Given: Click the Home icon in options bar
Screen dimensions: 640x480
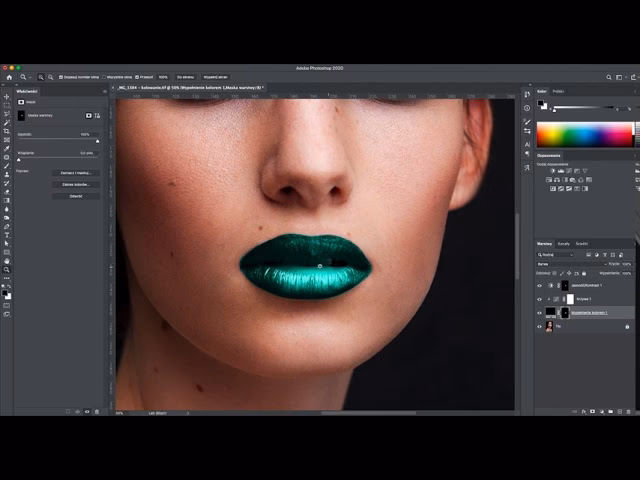Looking at the screenshot, I should coord(9,77).
